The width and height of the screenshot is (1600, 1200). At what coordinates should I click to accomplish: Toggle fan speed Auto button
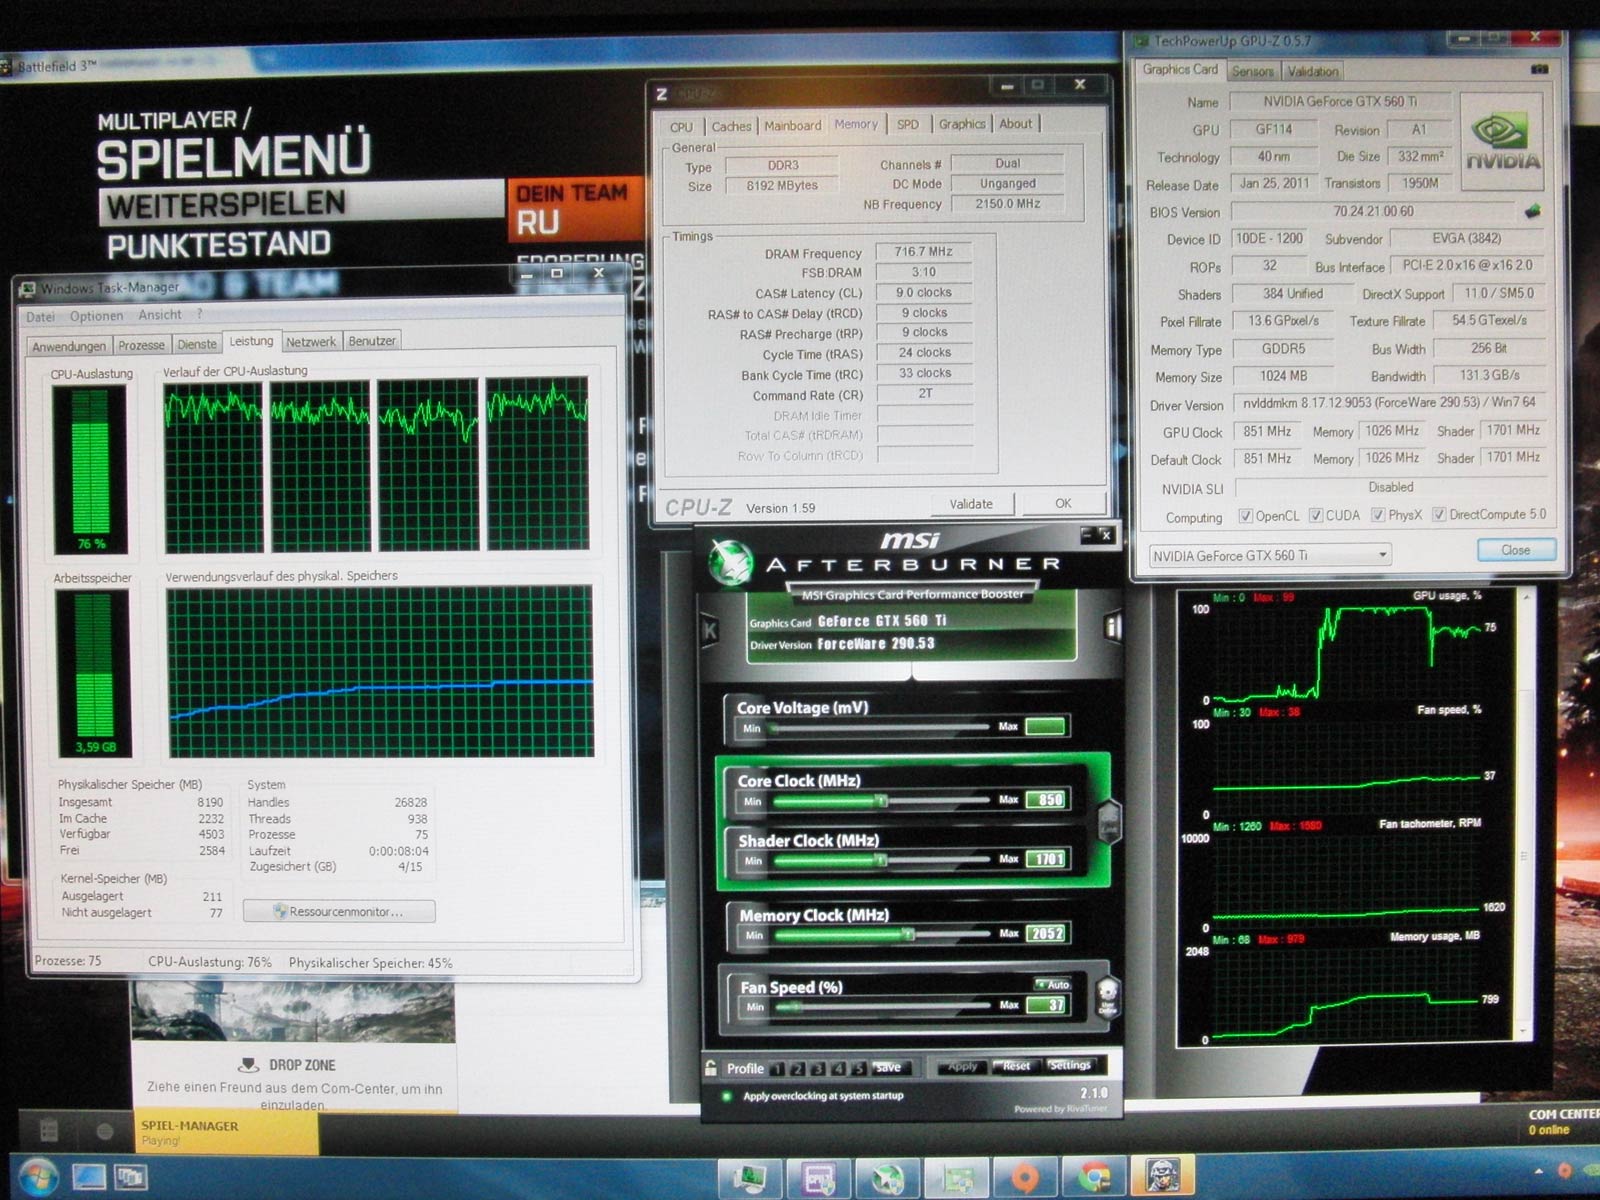click(1052, 985)
